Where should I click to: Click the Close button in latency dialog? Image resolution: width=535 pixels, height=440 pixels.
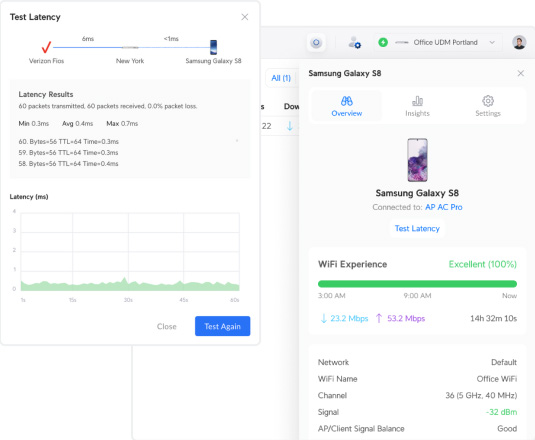tap(167, 326)
